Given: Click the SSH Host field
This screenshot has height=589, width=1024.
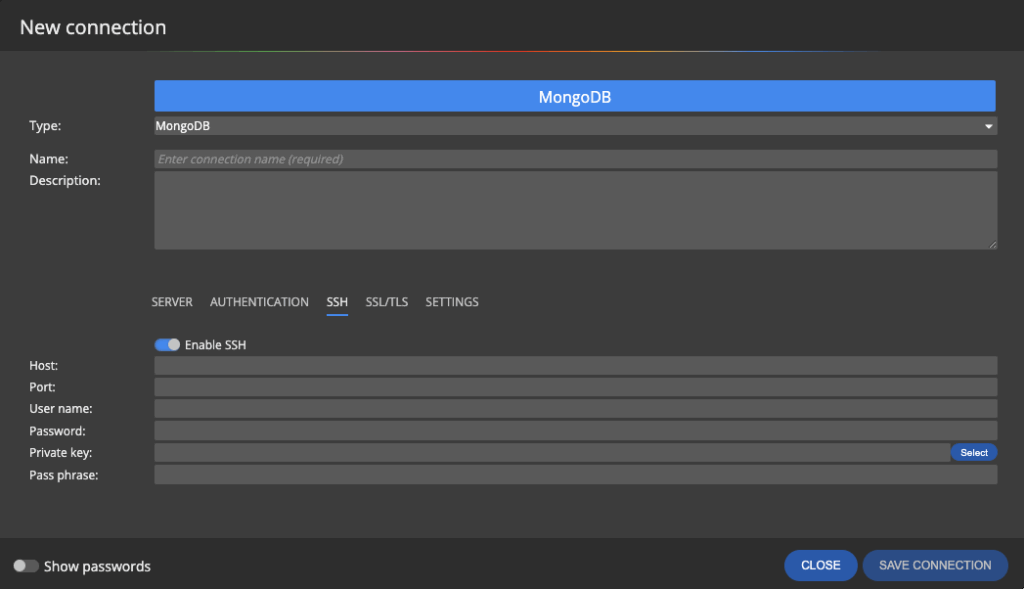Looking at the screenshot, I should tap(575, 366).
